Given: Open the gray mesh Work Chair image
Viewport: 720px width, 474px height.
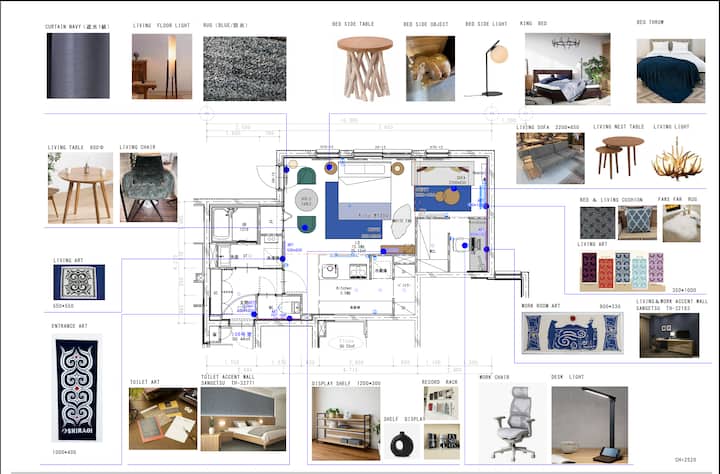Looking at the screenshot, I should (513, 423).
